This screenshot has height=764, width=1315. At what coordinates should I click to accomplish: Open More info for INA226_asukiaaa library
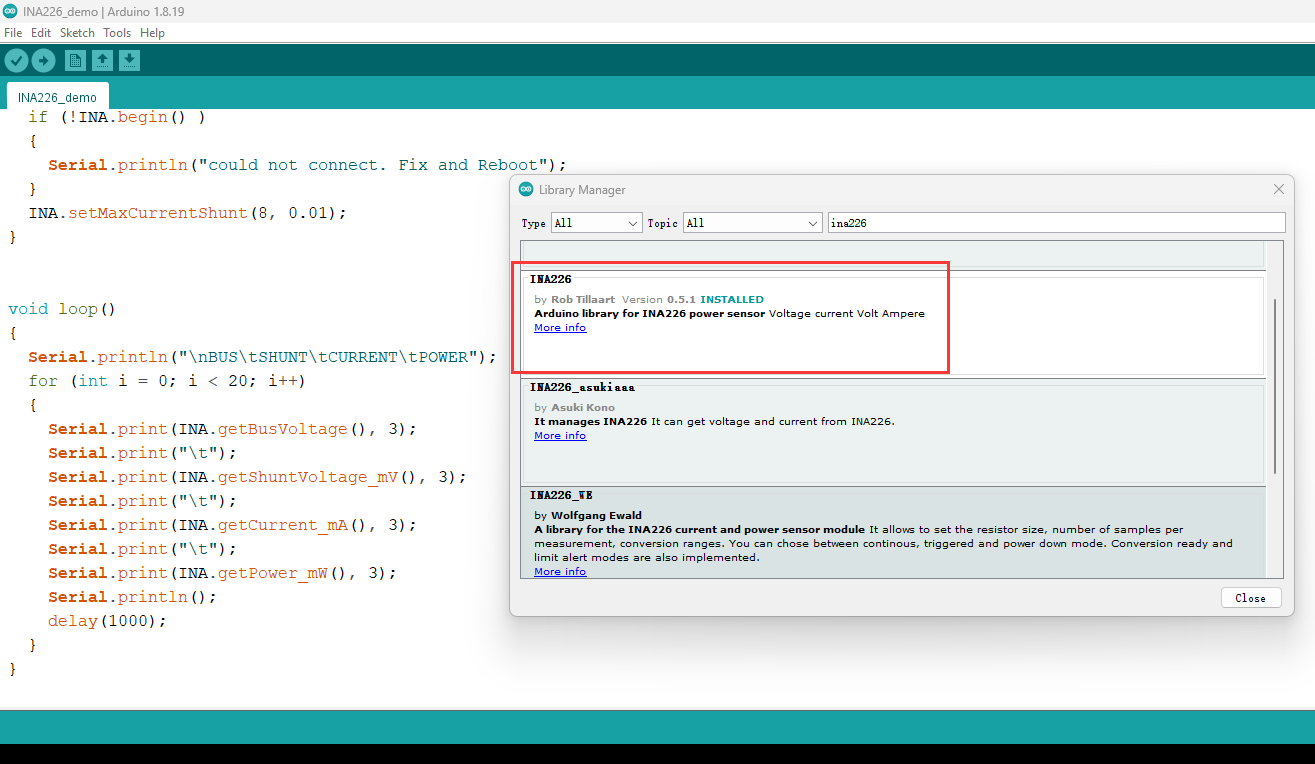click(560, 436)
